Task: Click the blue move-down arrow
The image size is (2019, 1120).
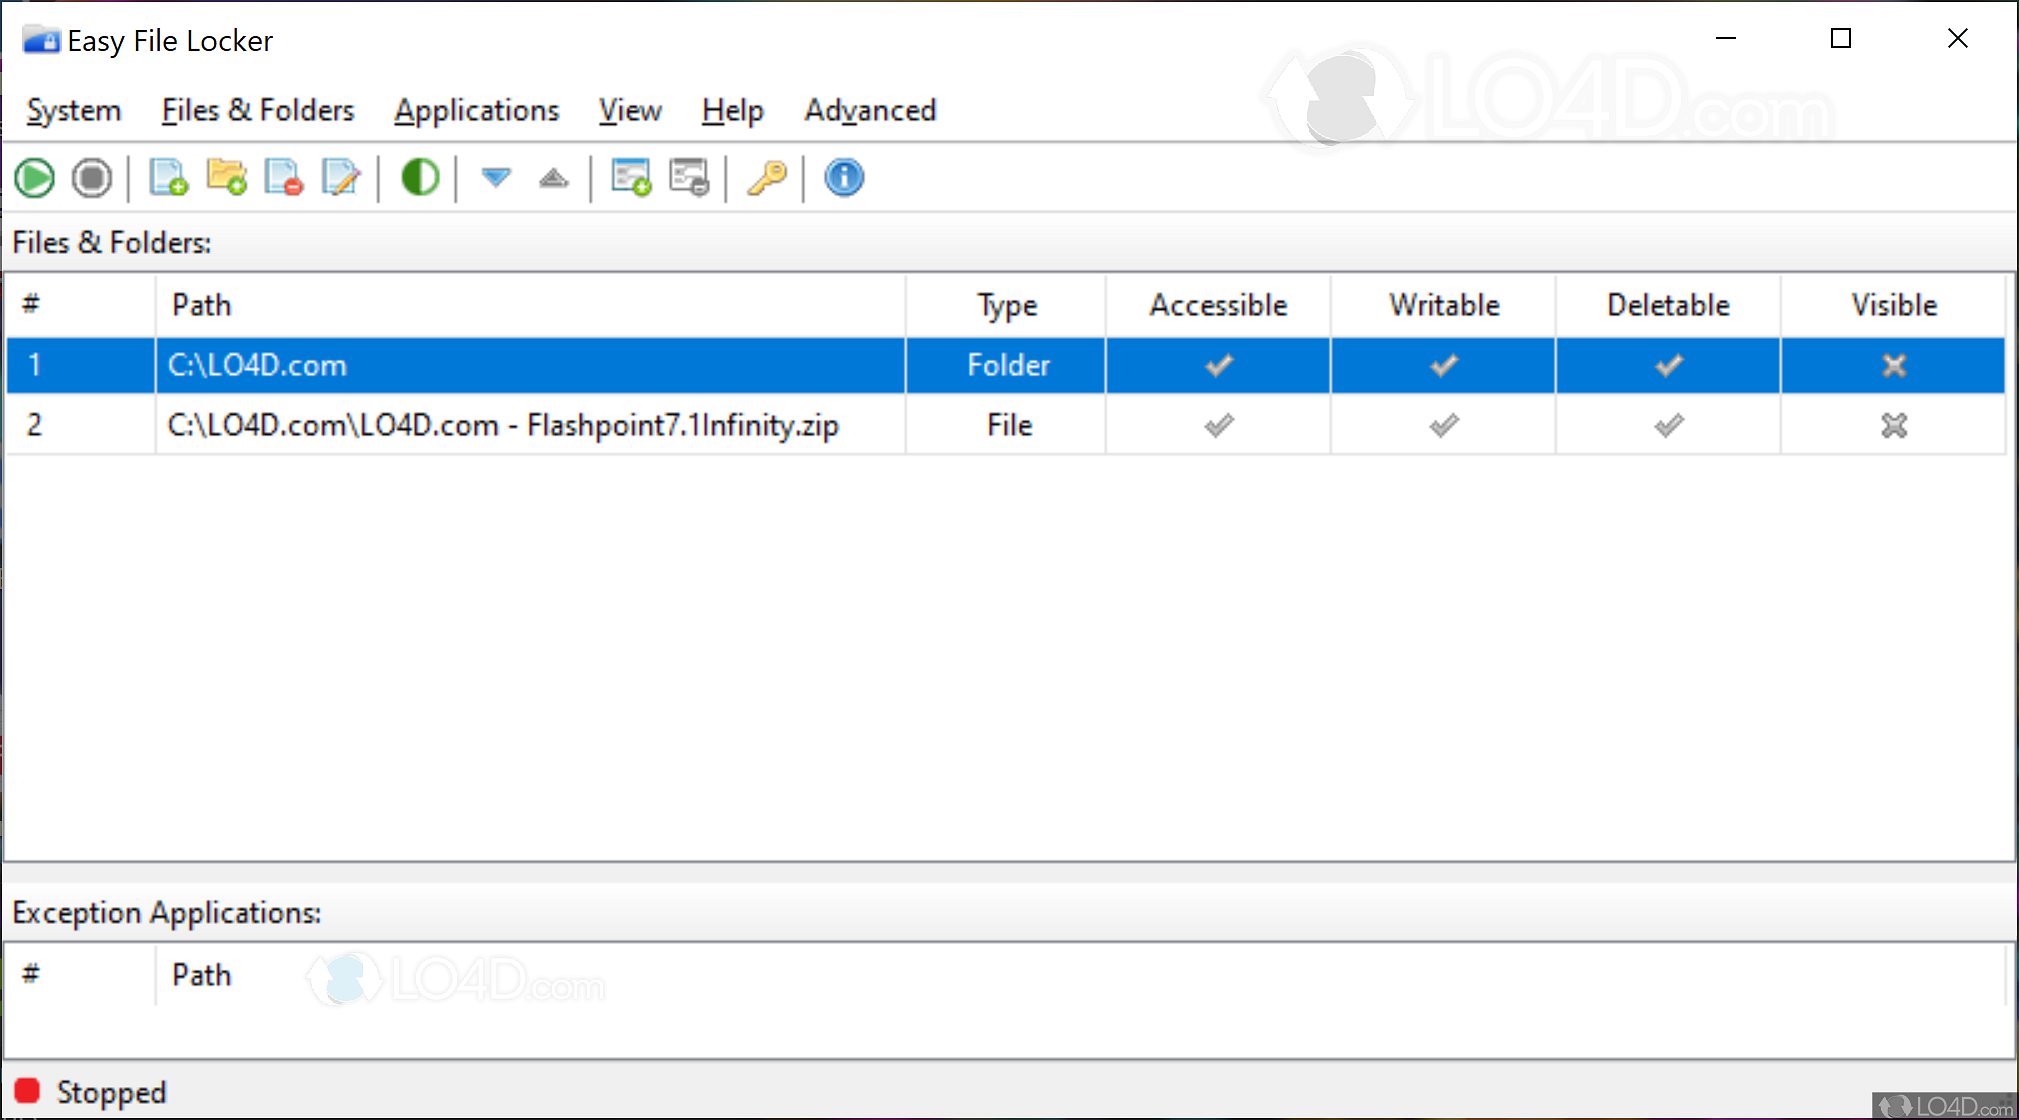Action: pyautogui.click(x=496, y=179)
